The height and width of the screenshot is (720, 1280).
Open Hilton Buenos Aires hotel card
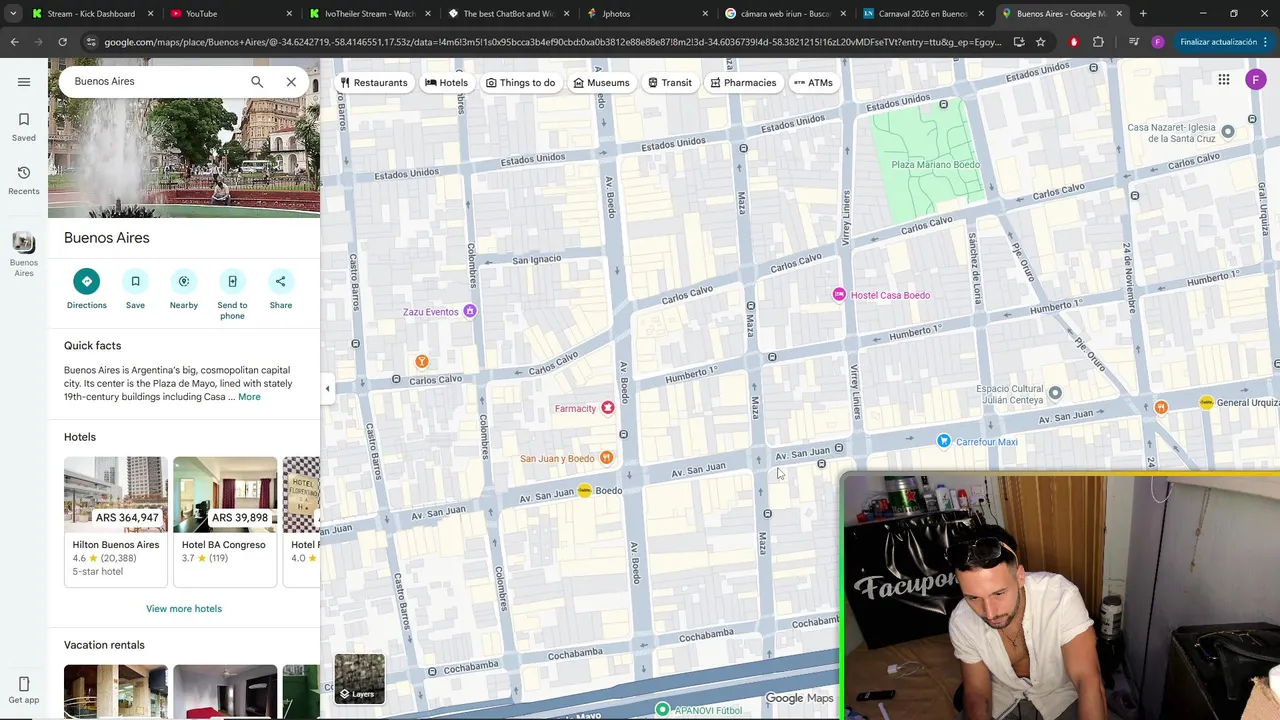[116, 521]
